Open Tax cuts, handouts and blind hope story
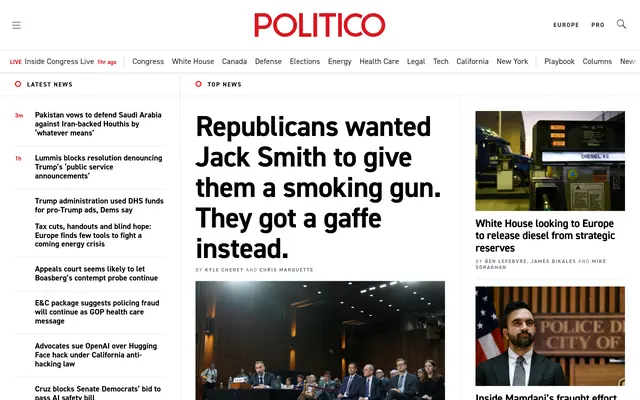The width and height of the screenshot is (640, 400). tap(93, 235)
